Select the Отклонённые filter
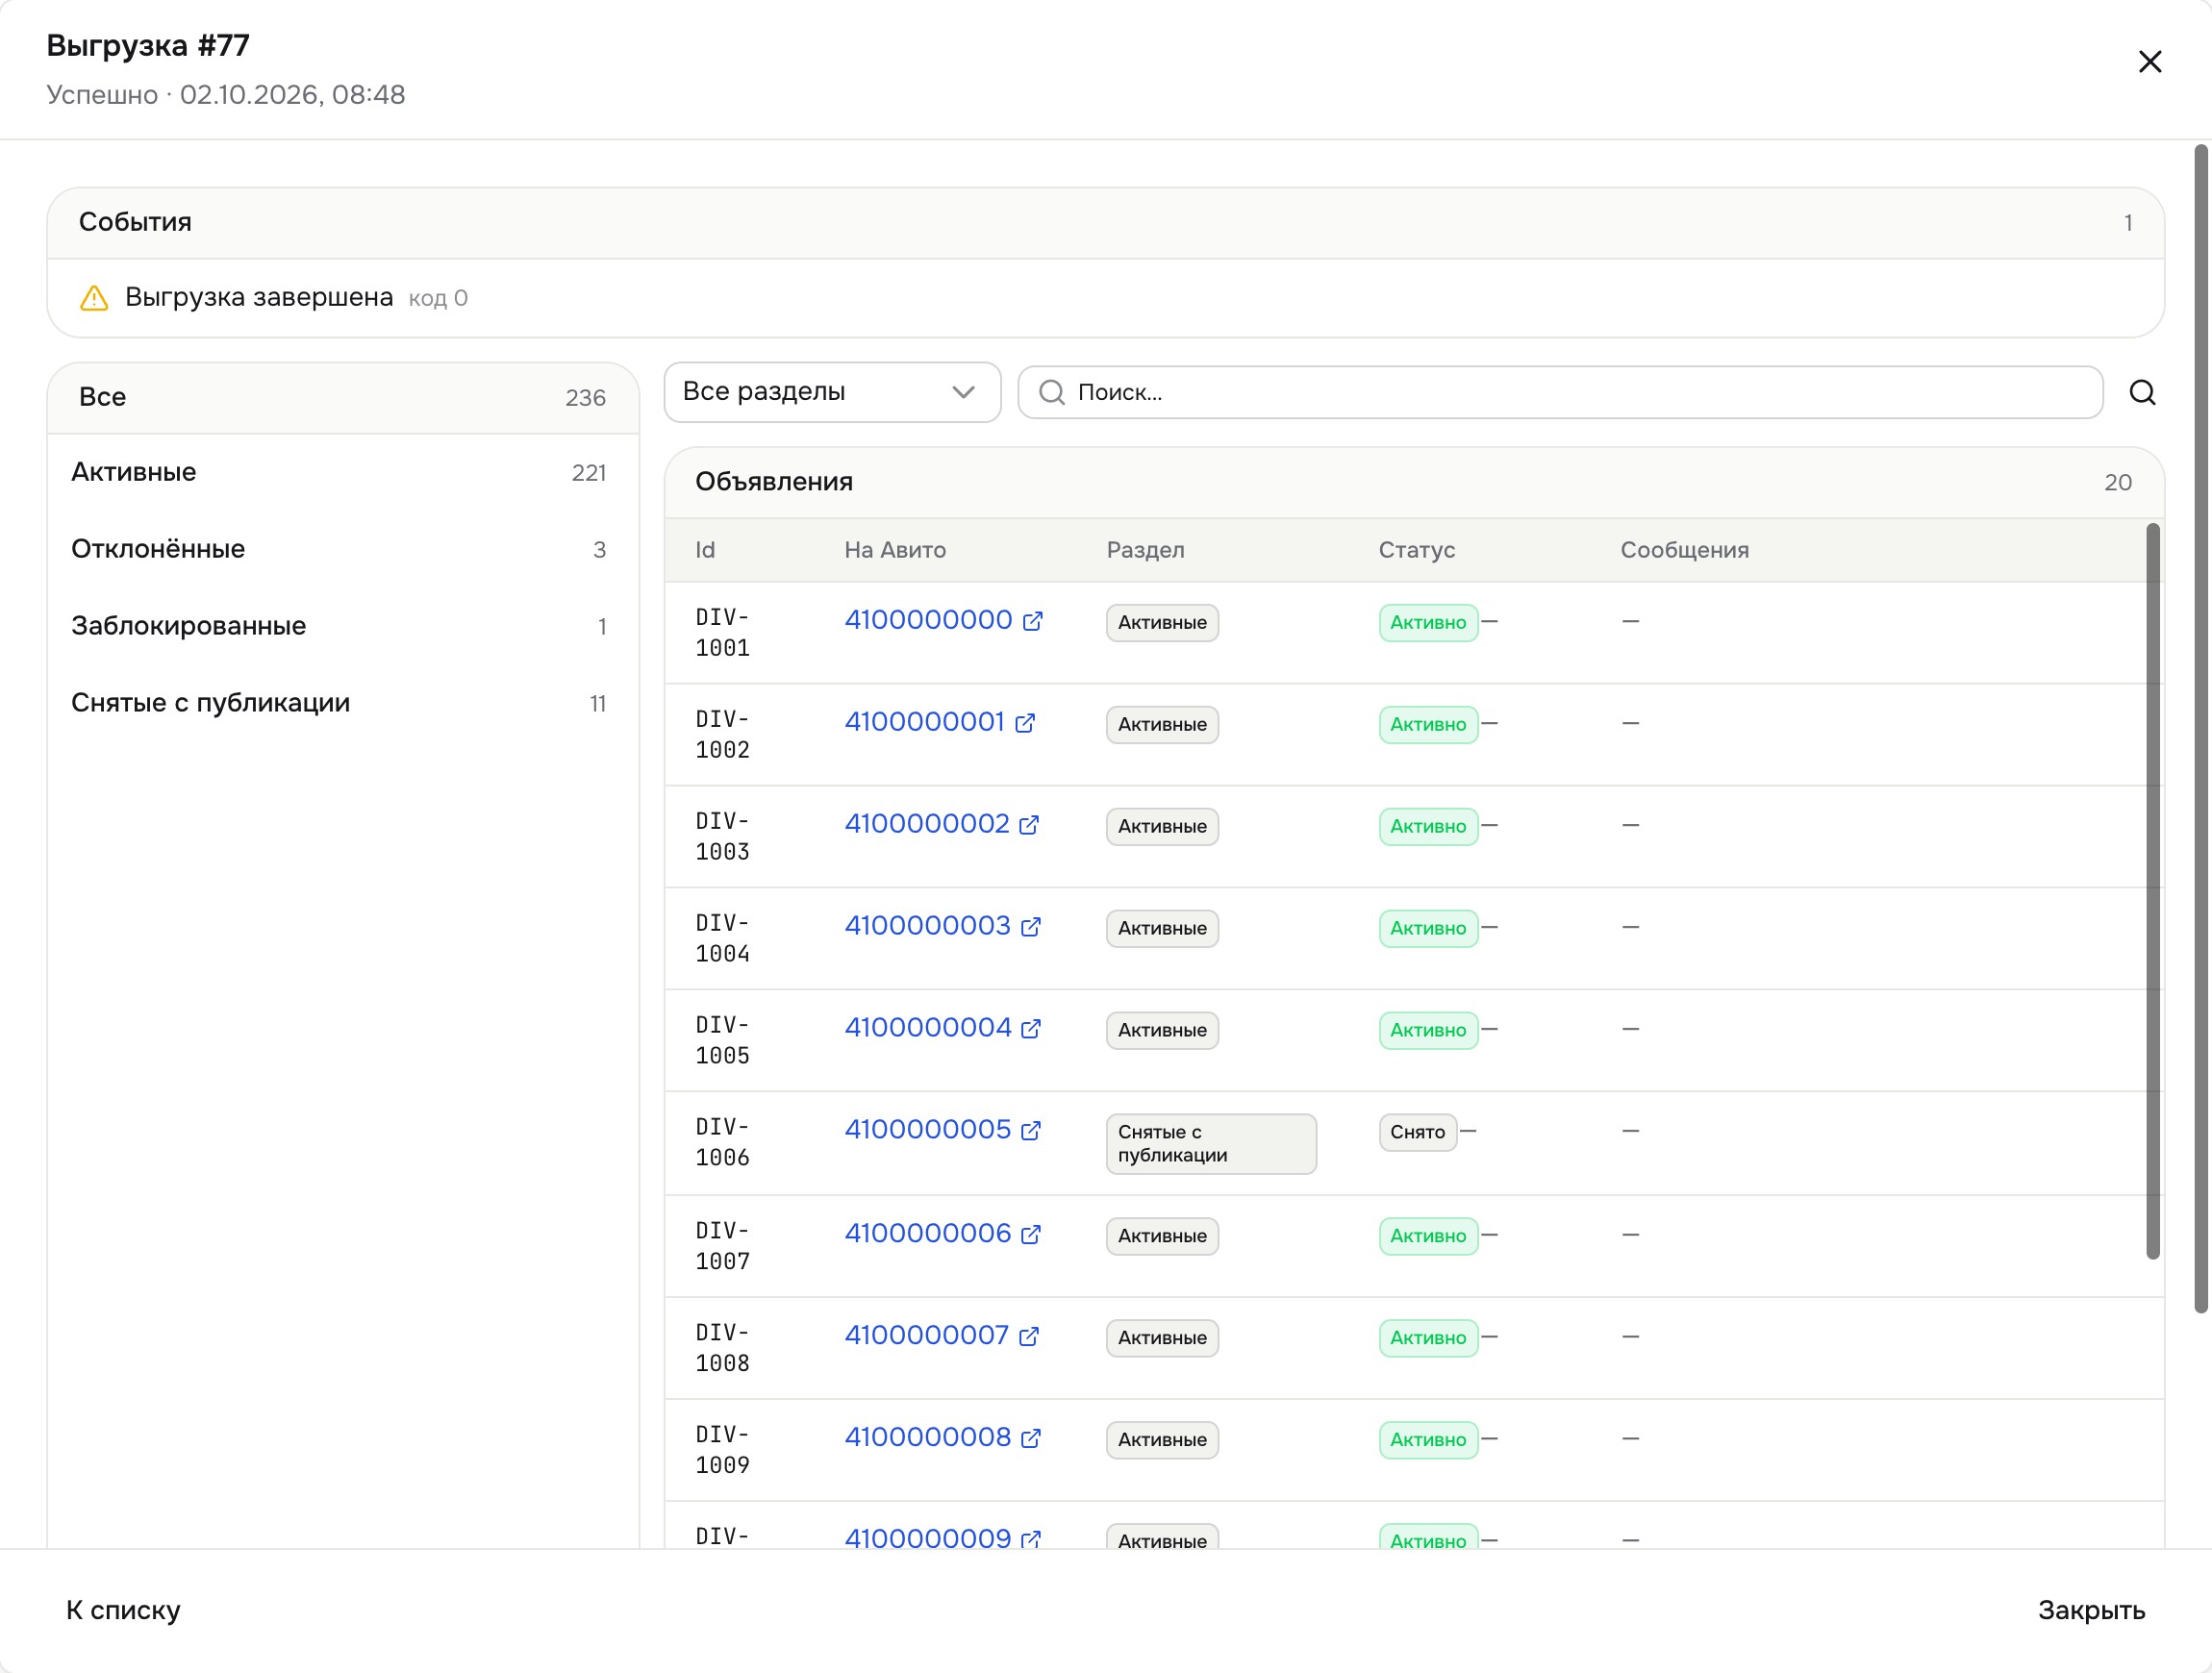 coord(343,549)
